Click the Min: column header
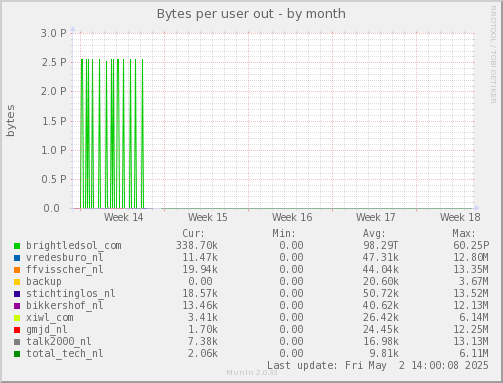The width and height of the screenshot is (503, 383). click(284, 233)
